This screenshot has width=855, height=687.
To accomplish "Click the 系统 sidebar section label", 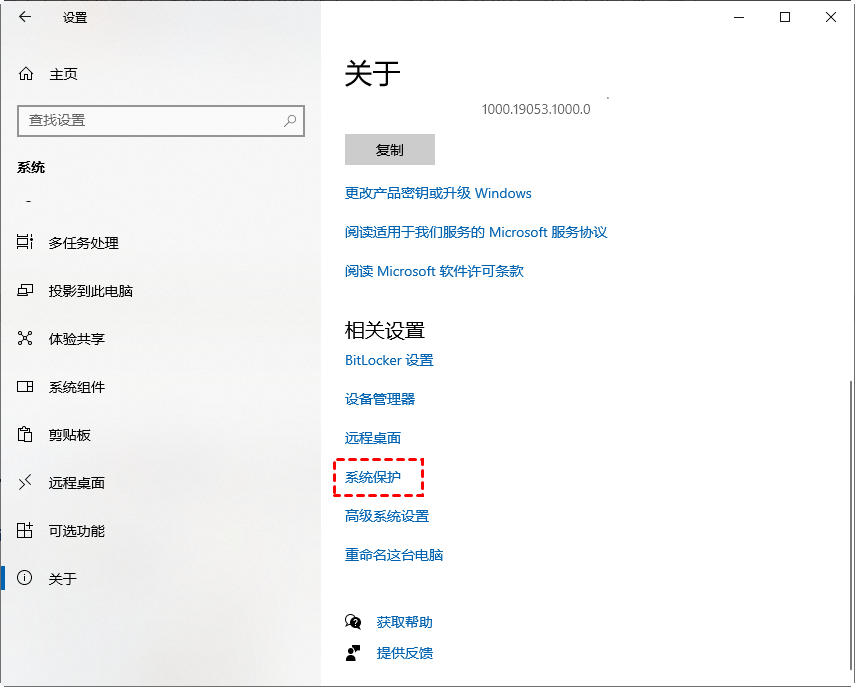I will [x=31, y=167].
